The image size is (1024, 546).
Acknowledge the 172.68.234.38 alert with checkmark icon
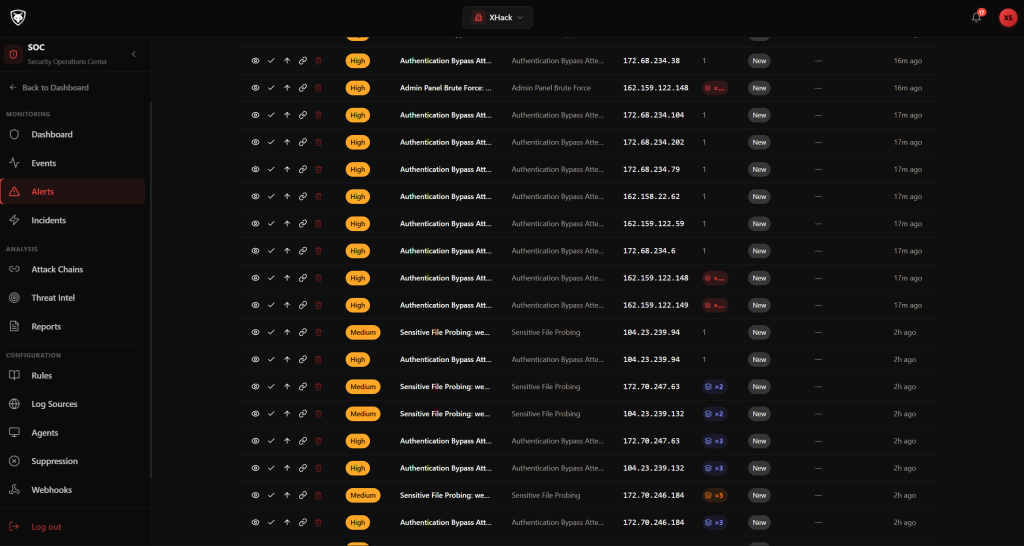271,61
